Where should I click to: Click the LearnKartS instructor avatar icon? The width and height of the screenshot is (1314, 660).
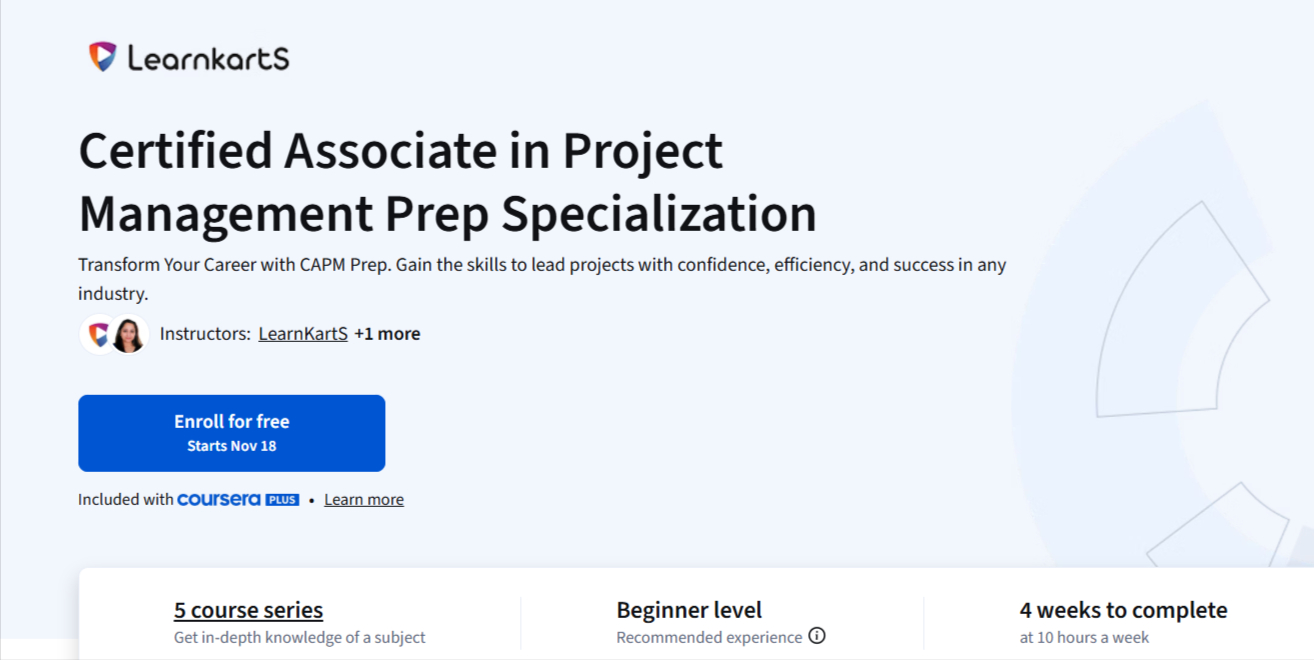tap(99, 334)
